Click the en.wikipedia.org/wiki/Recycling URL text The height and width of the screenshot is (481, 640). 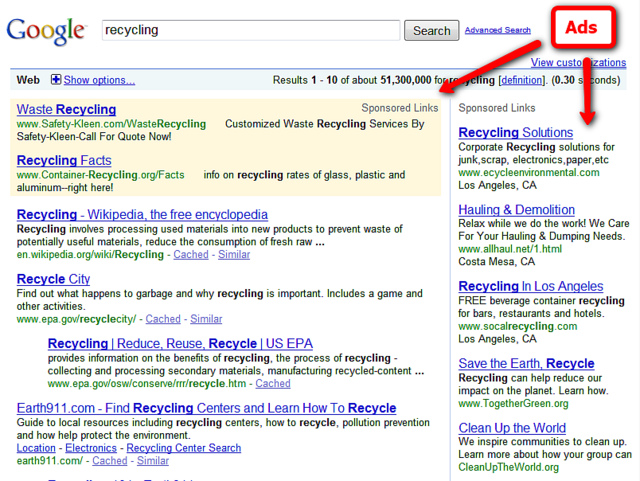(x=90, y=254)
